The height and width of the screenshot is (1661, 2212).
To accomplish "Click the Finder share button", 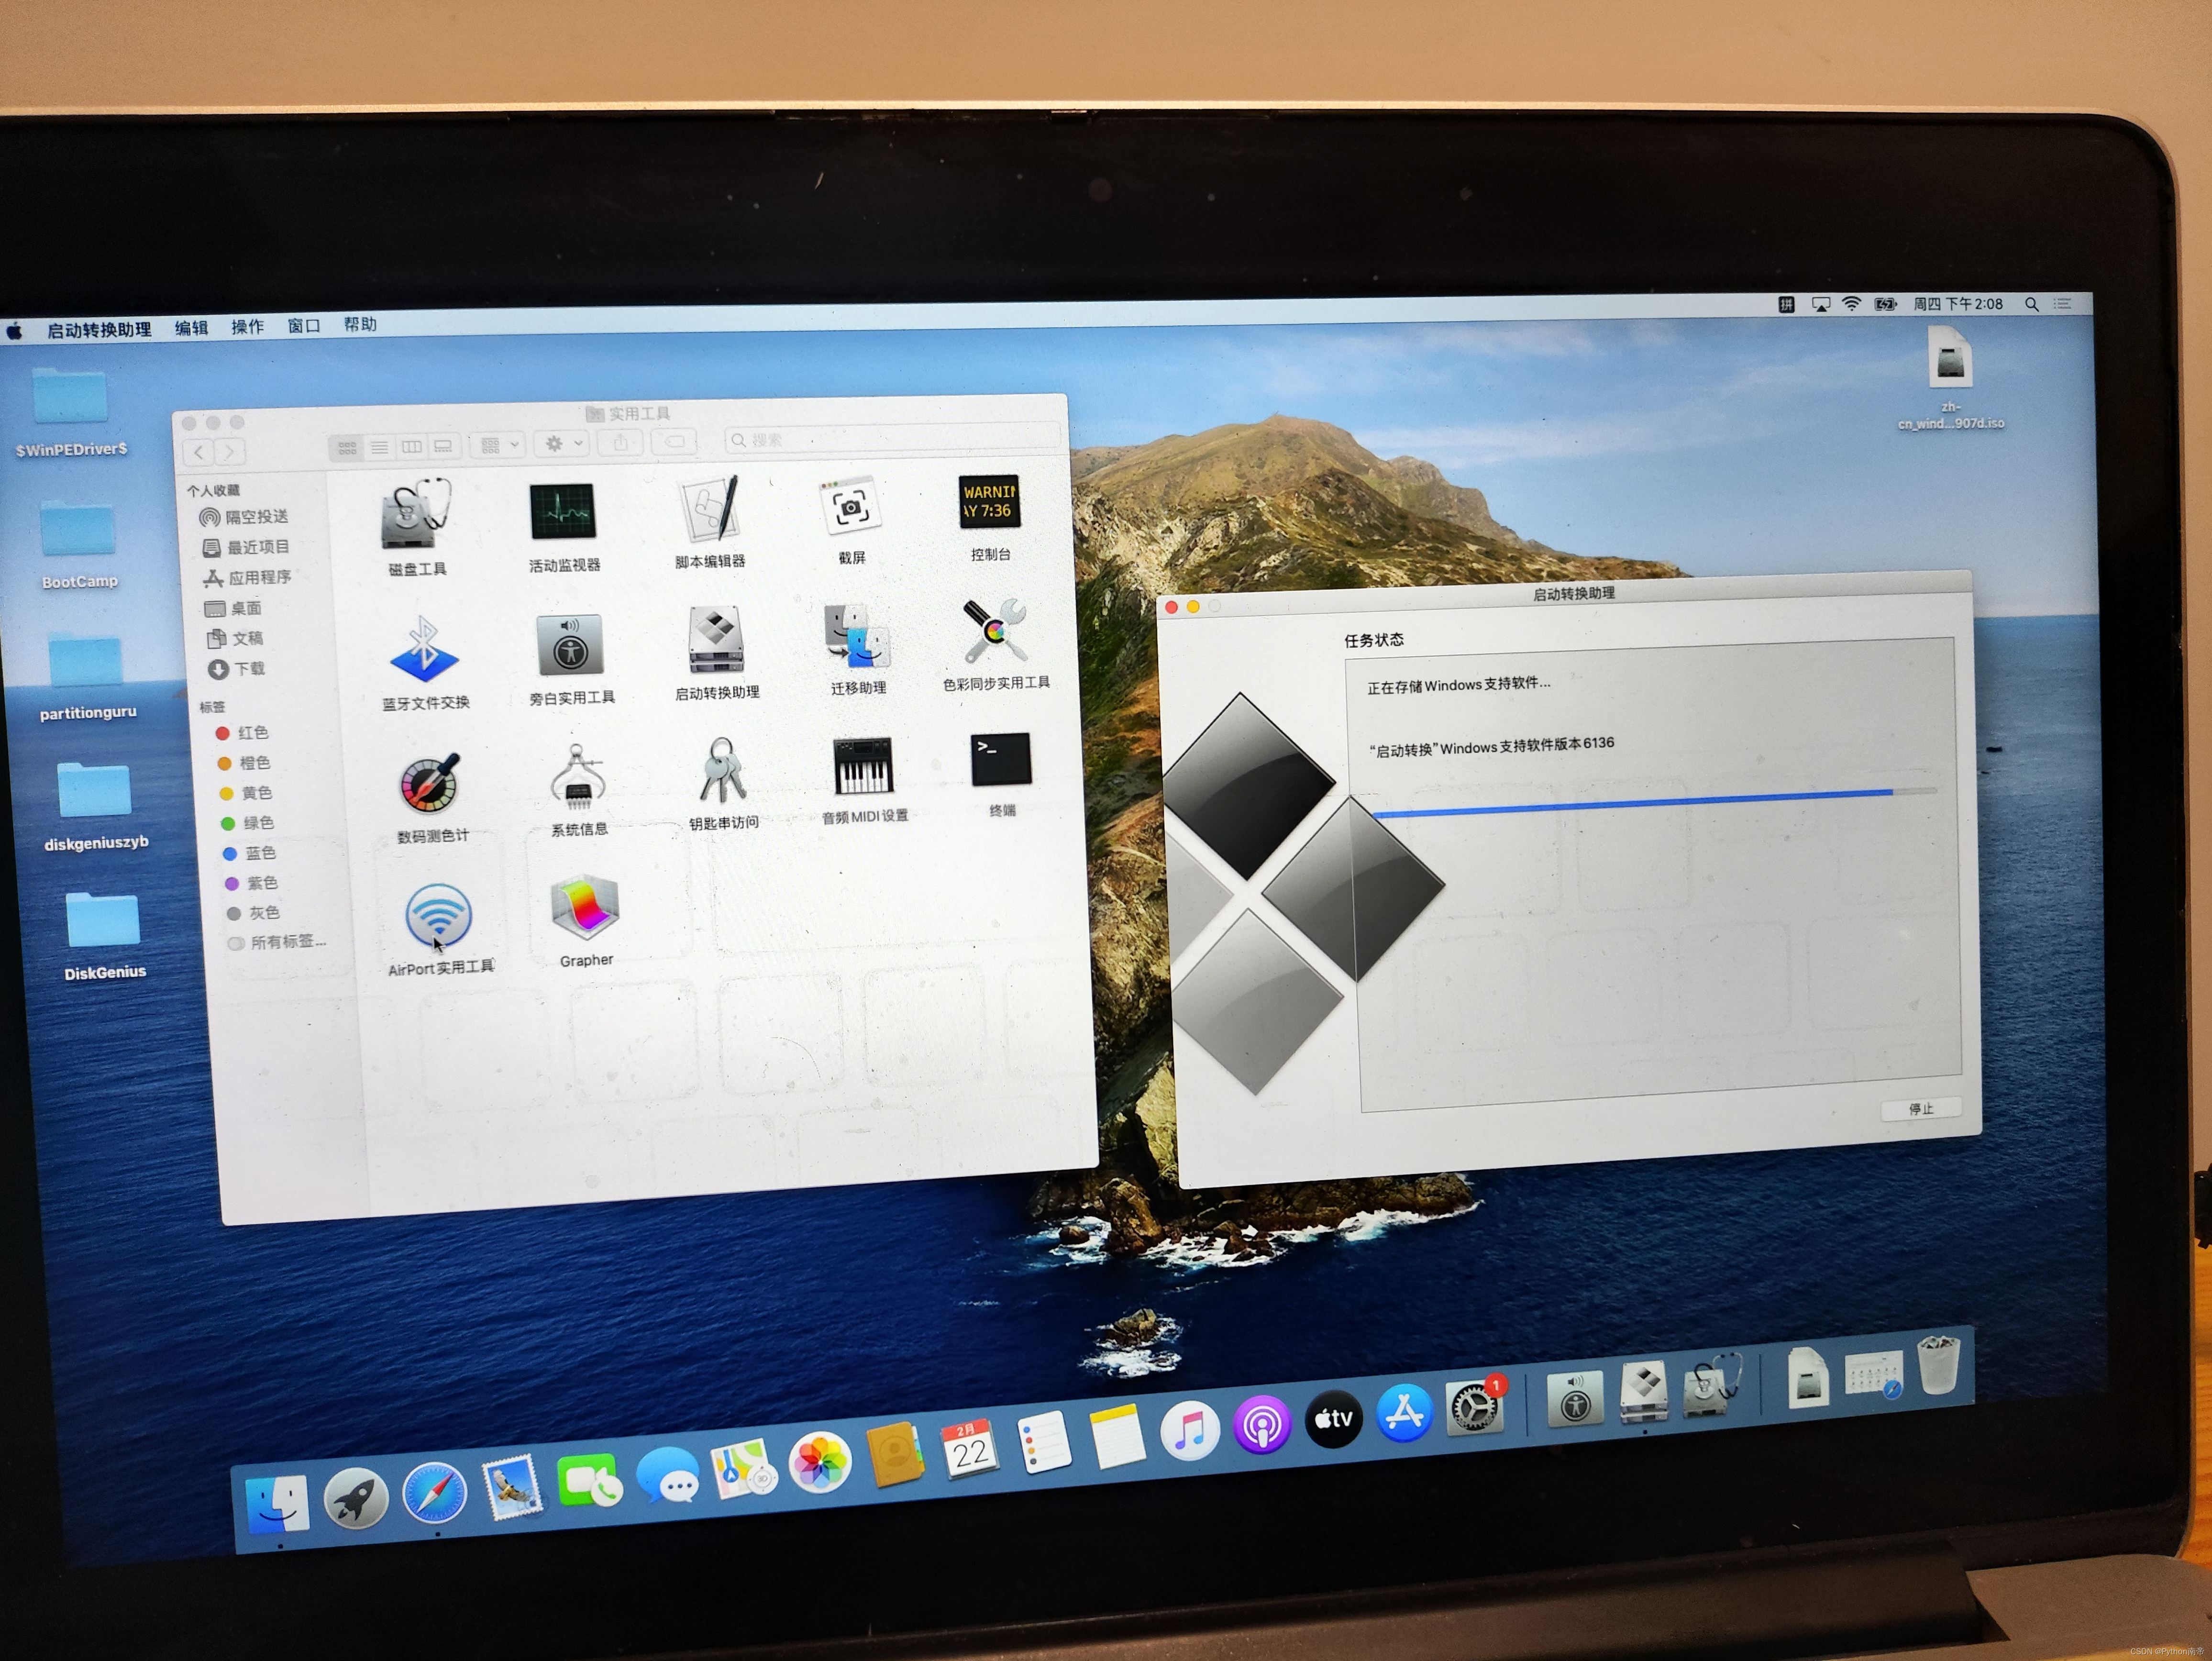I will click(621, 442).
